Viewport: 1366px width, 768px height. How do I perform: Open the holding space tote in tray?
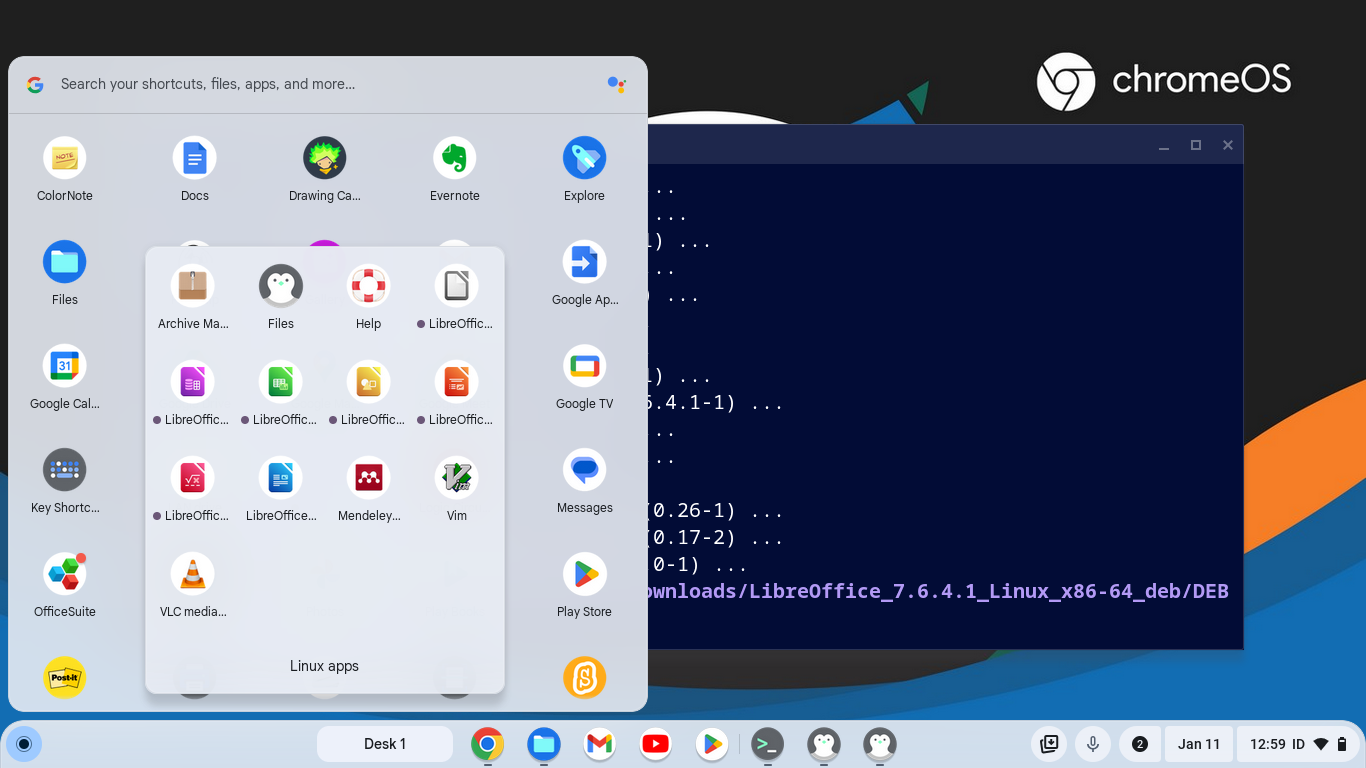[1049, 744]
